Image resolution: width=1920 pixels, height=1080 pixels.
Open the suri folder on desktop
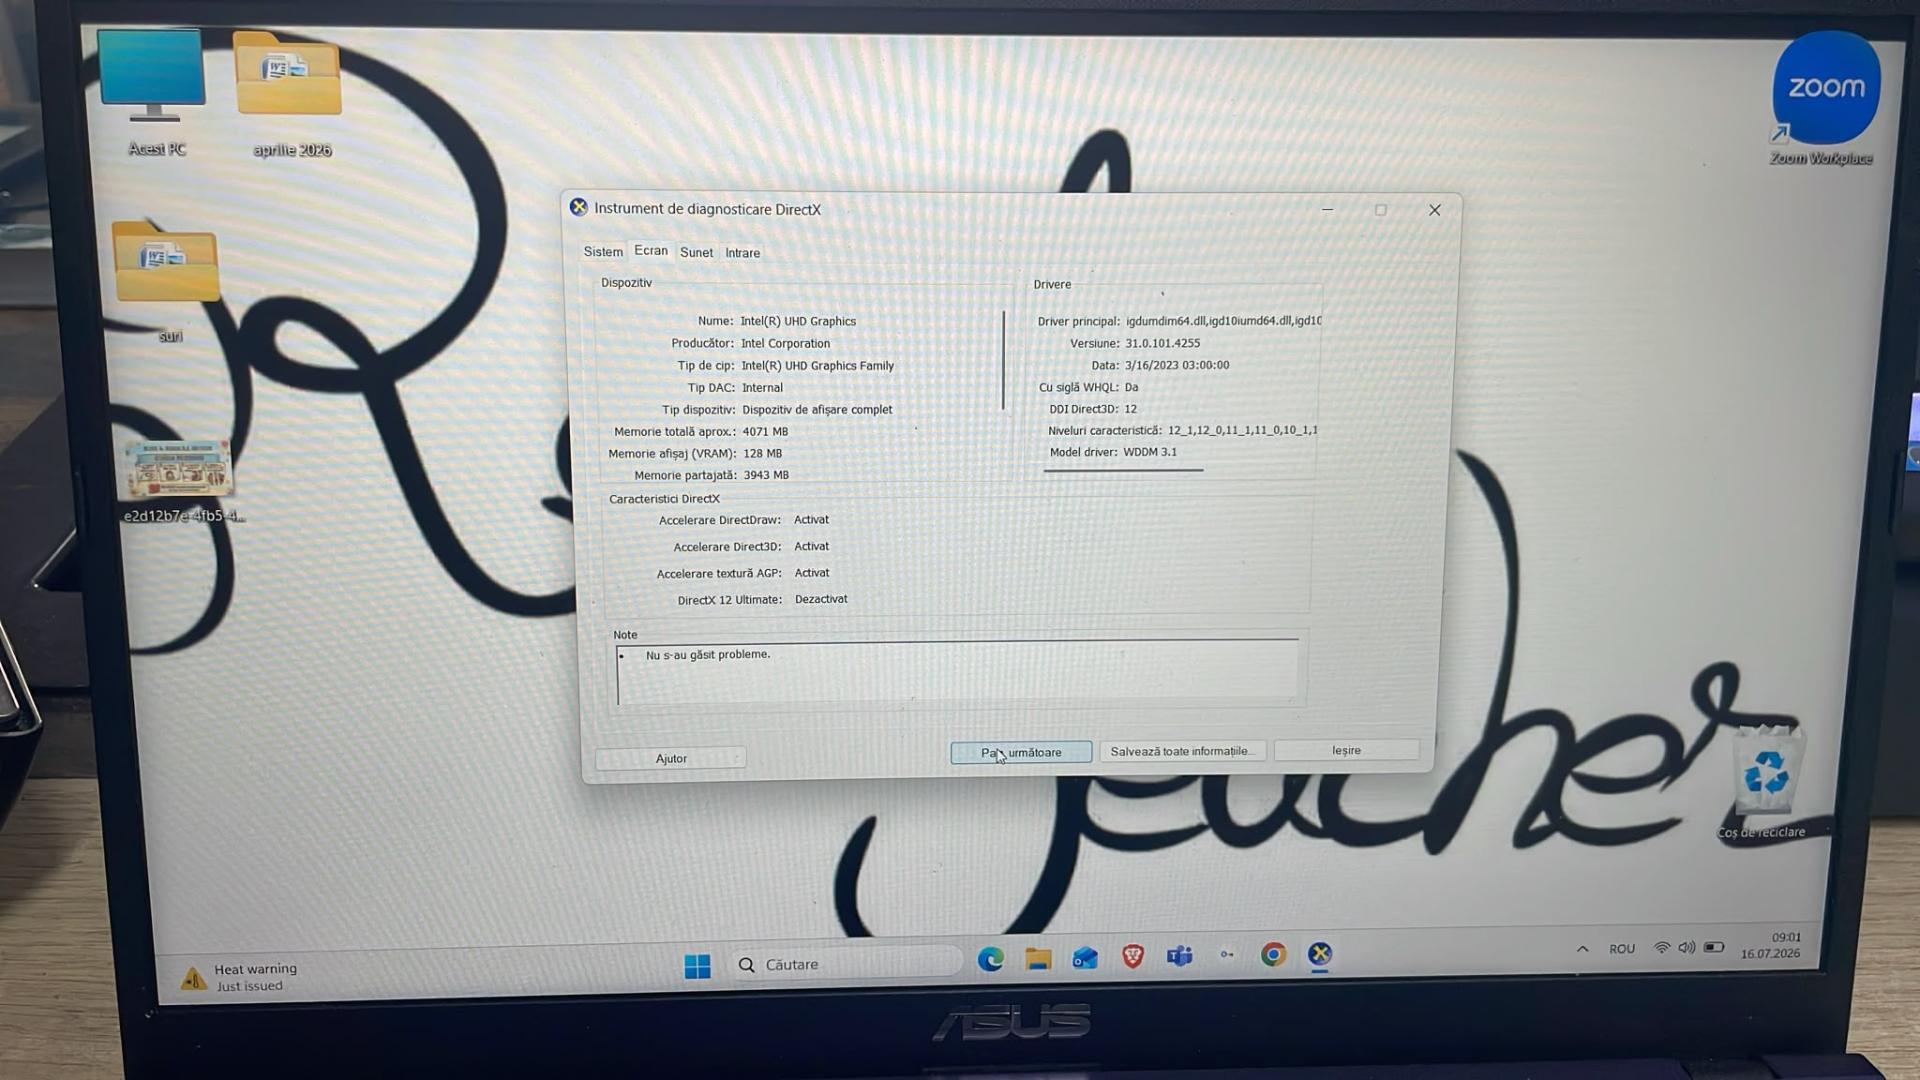point(167,280)
